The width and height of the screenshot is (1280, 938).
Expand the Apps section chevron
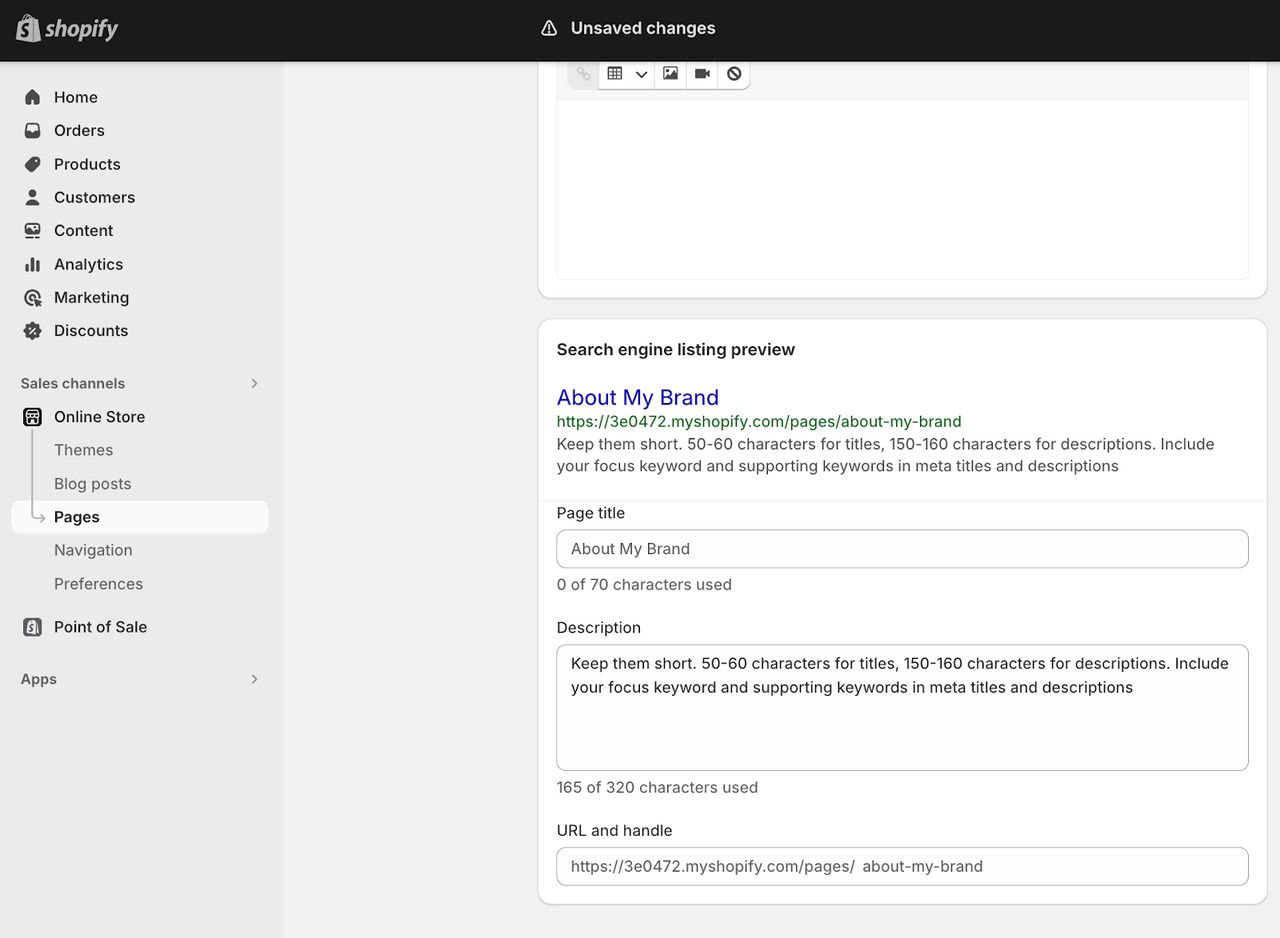coord(254,679)
